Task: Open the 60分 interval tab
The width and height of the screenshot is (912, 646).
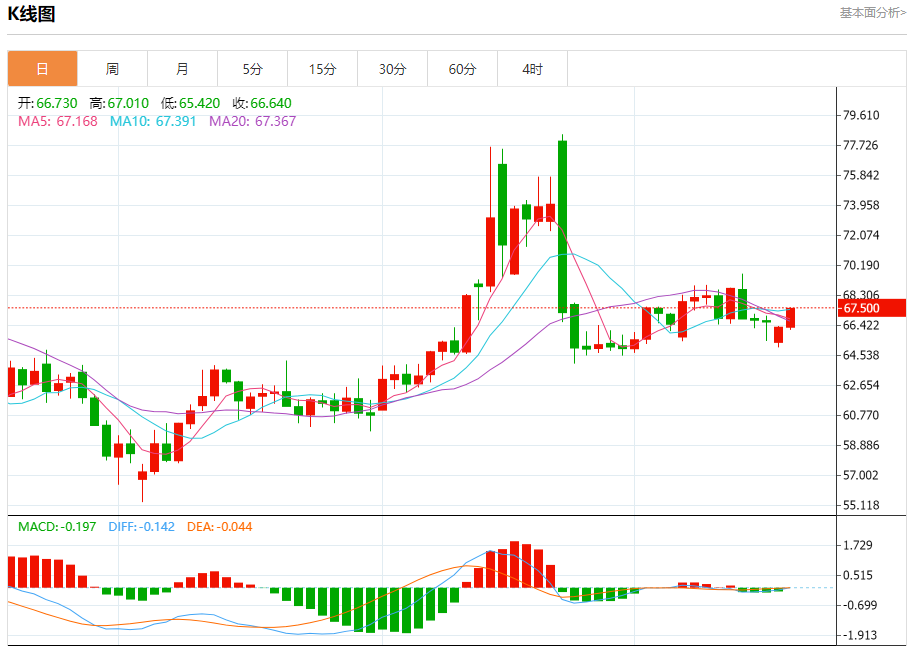Action: pos(462,69)
